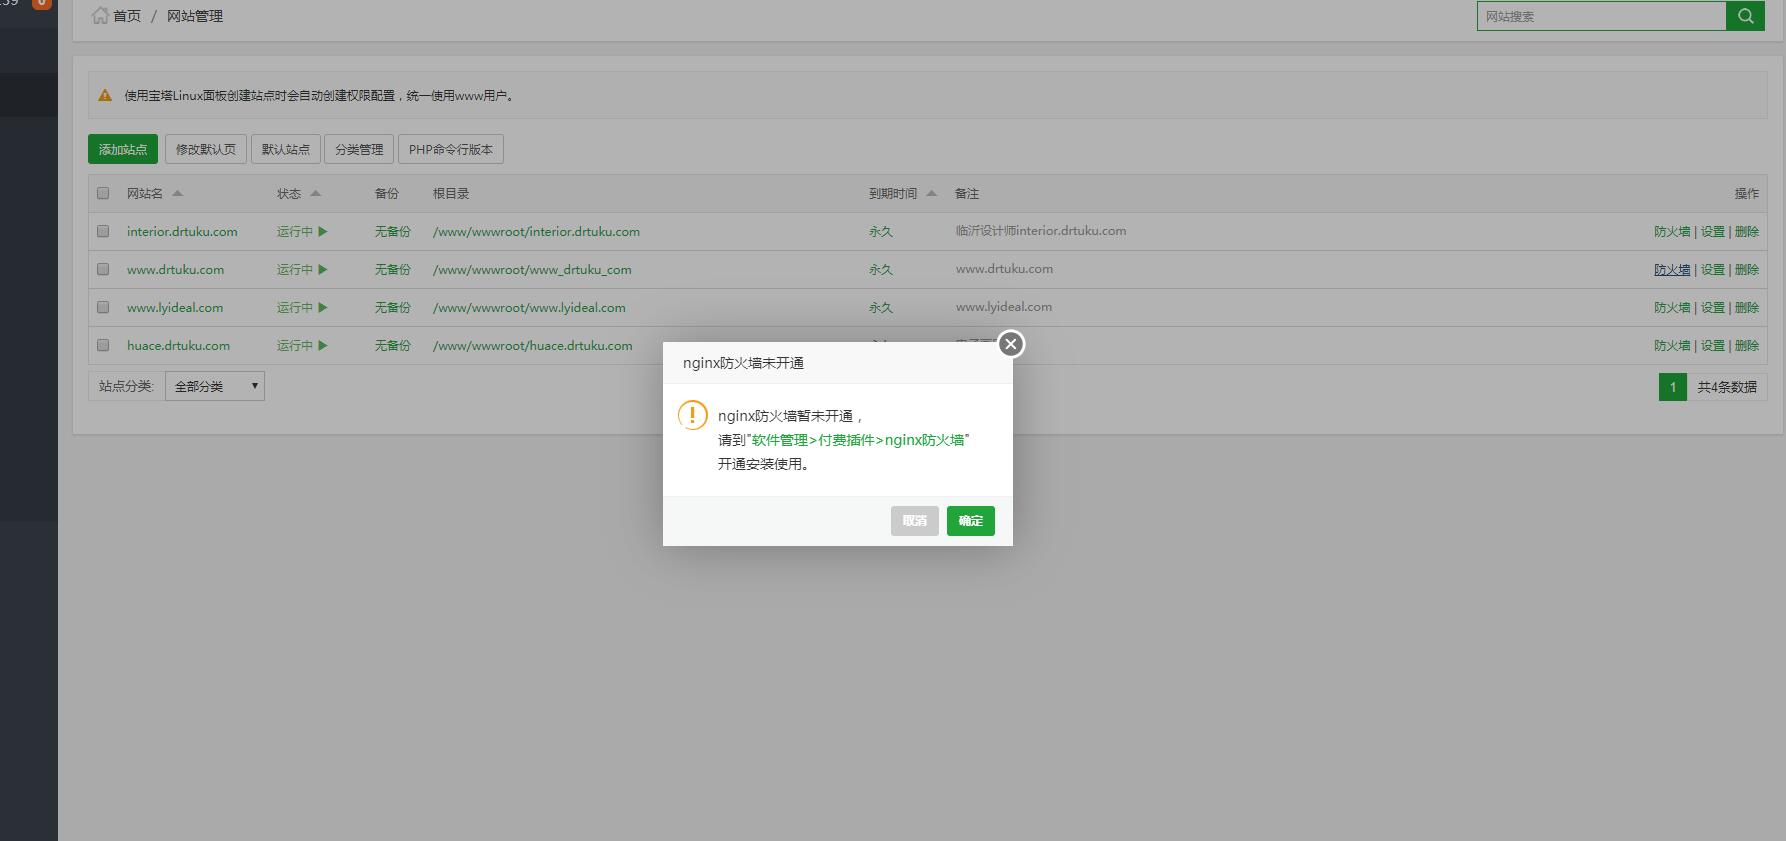1786x841 pixels.
Task: Click 设置 for www.drtuku.com
Action: (x=1713, y=269)
